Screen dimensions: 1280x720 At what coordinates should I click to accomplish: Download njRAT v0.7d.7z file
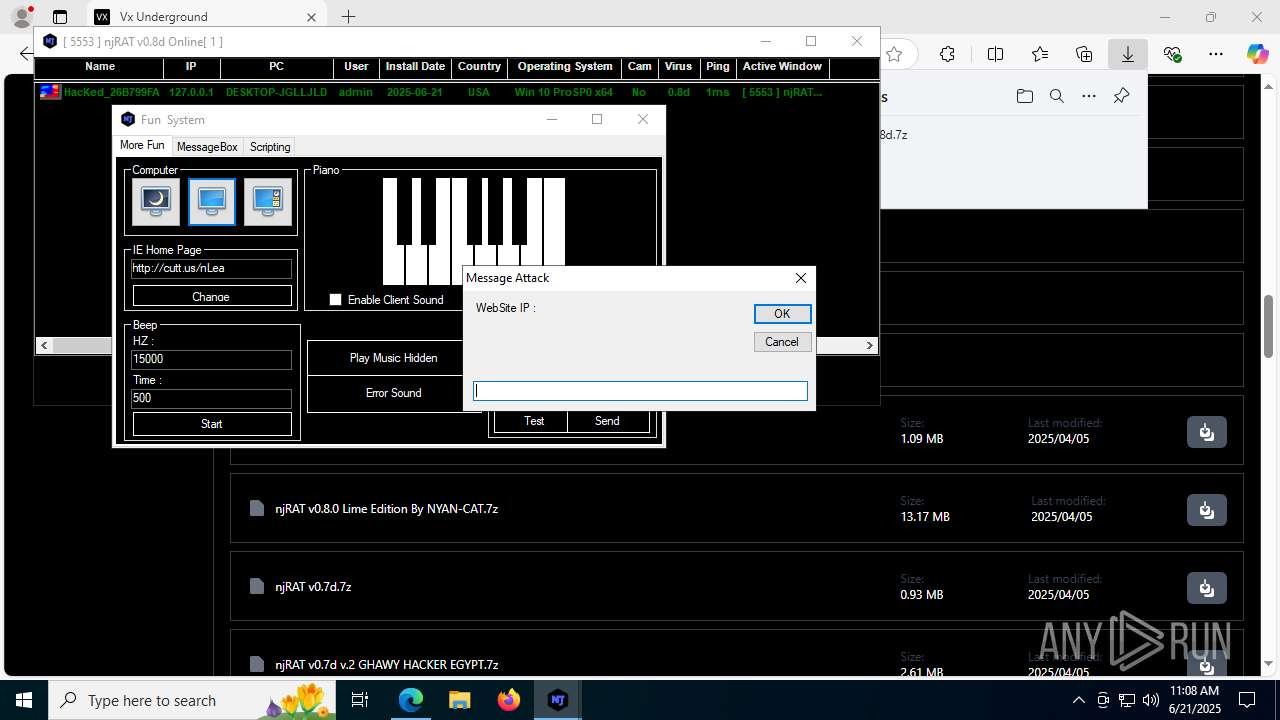1207,587
